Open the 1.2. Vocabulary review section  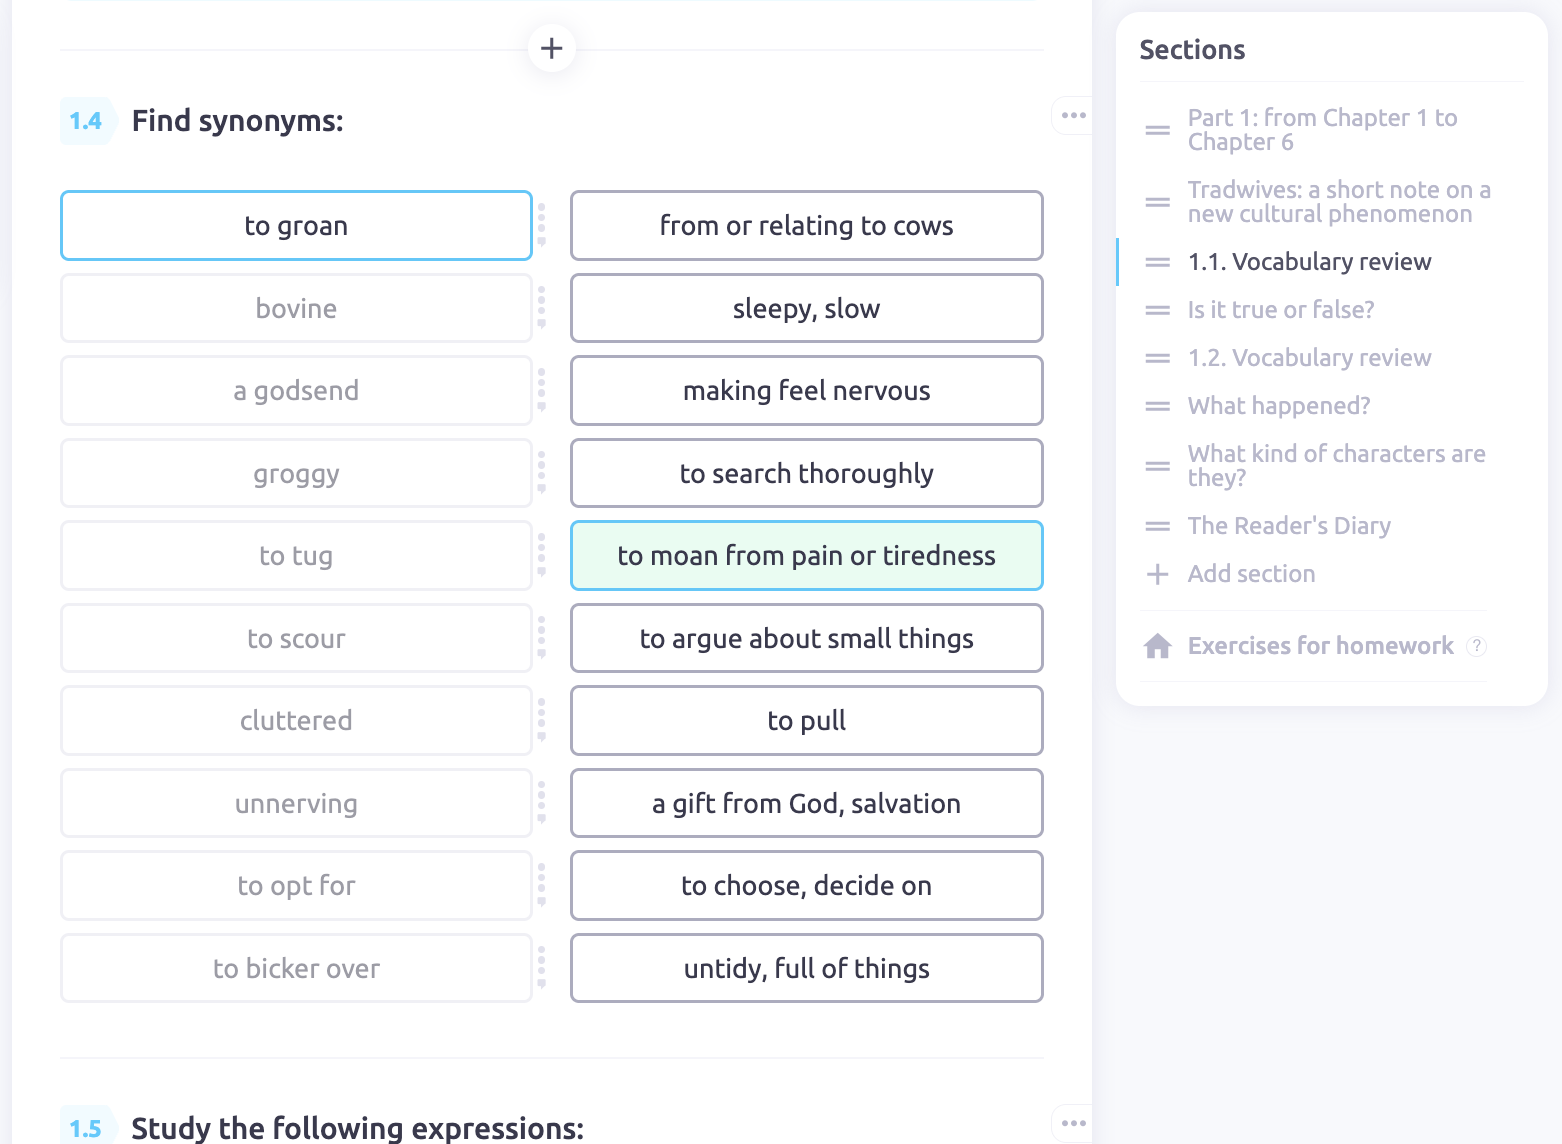(x=1309, y=358)
